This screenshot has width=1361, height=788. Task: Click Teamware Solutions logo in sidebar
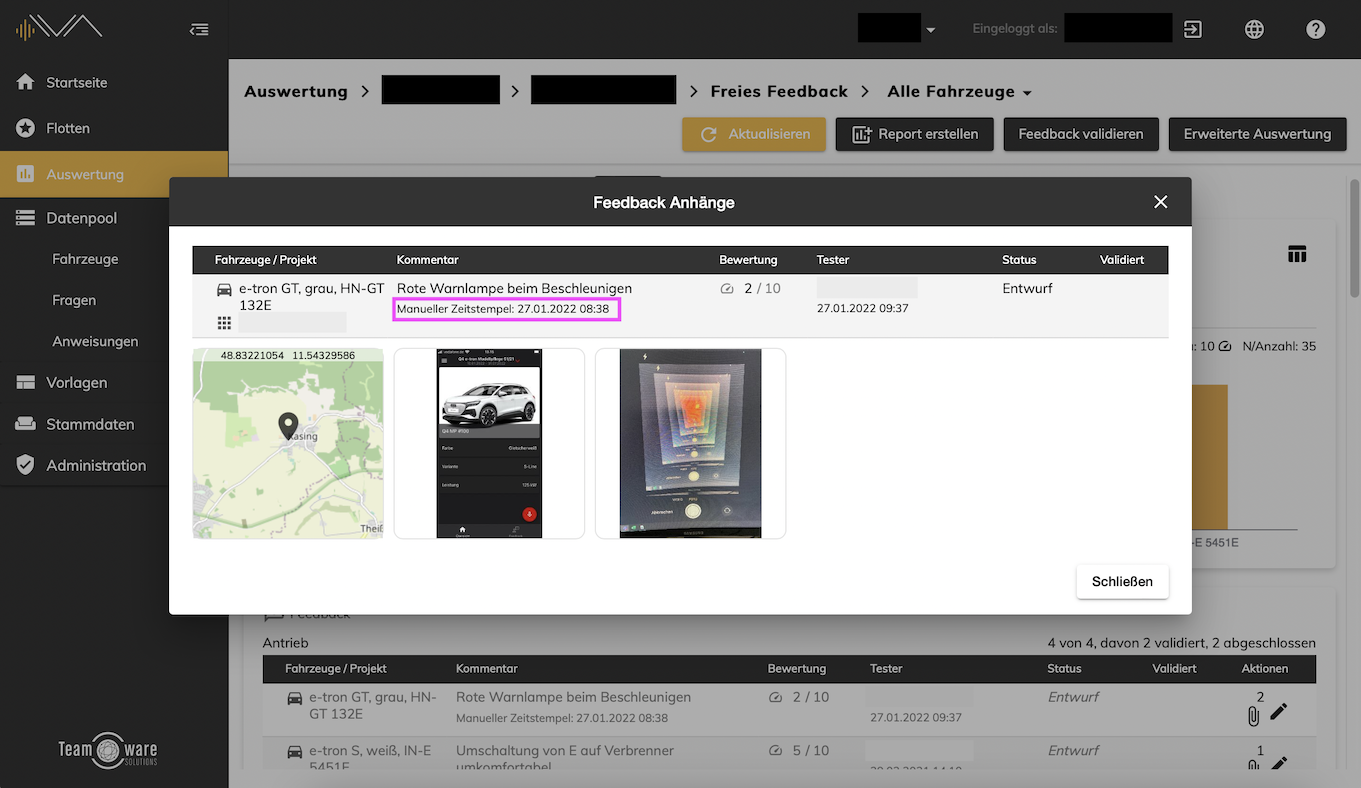107,750
